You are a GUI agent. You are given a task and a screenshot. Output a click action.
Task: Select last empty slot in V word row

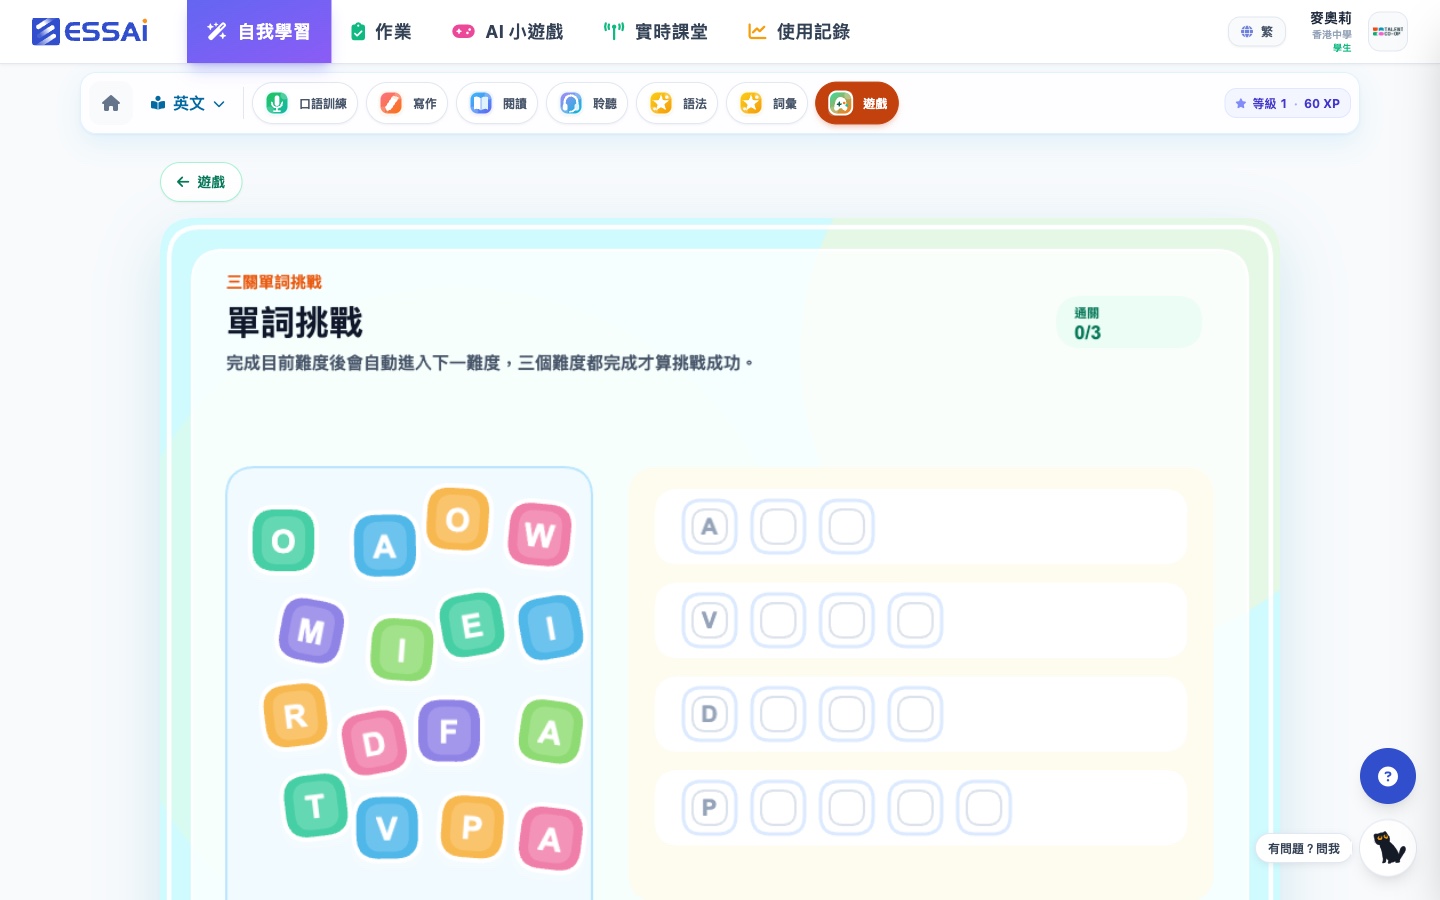click(x=915, y=621)
